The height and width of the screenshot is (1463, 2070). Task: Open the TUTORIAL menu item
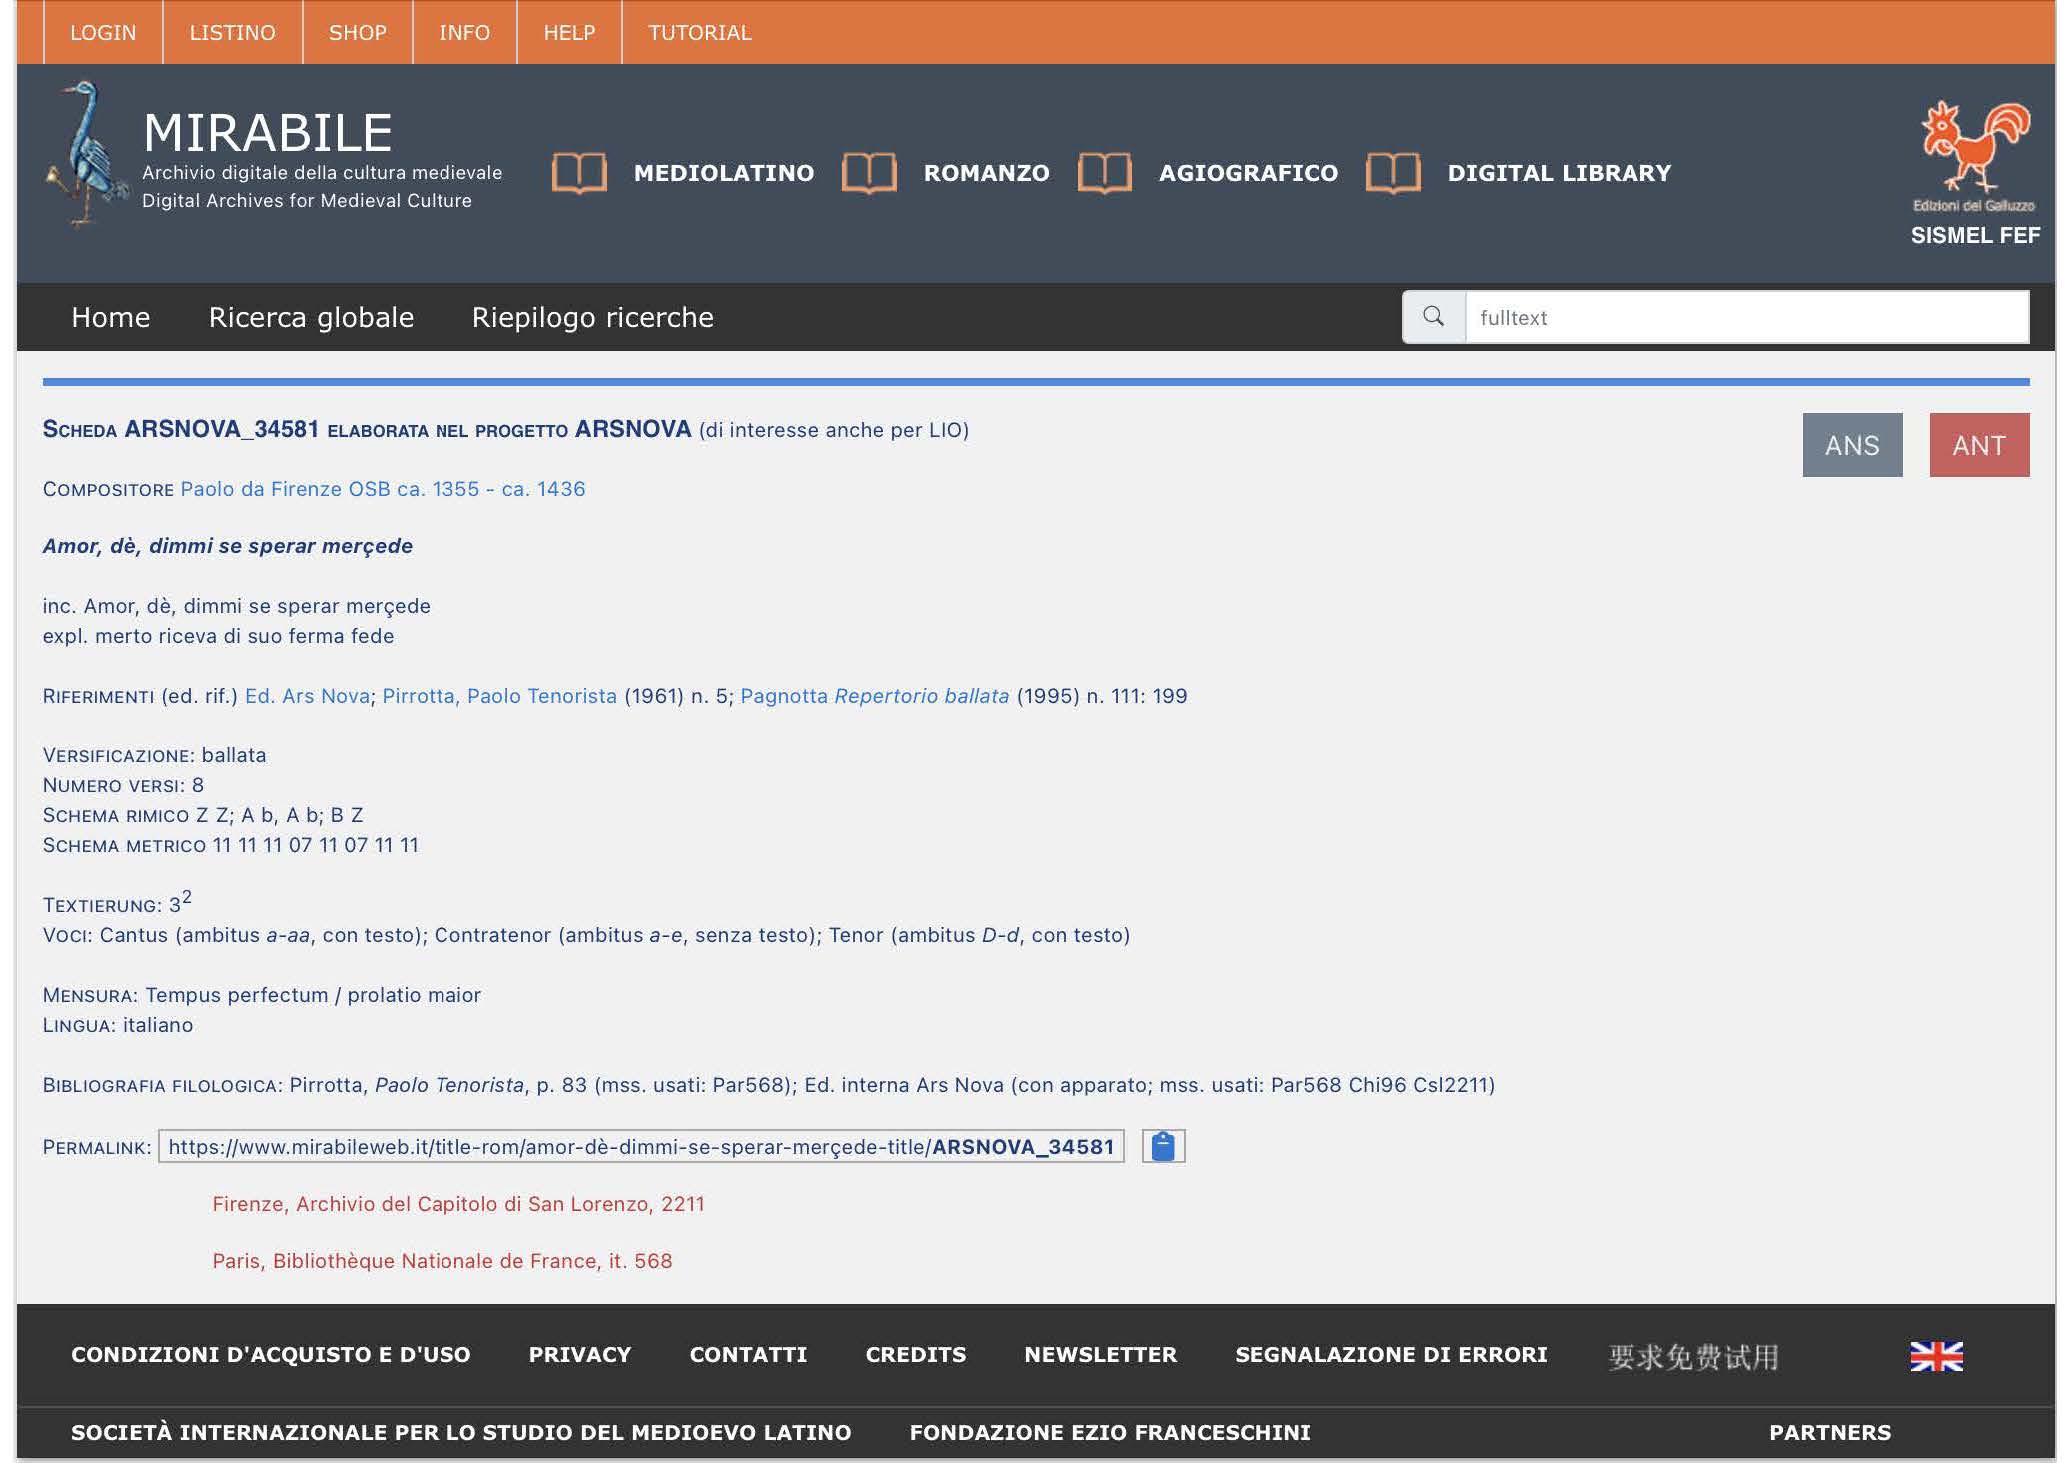(x=699, y=33)
